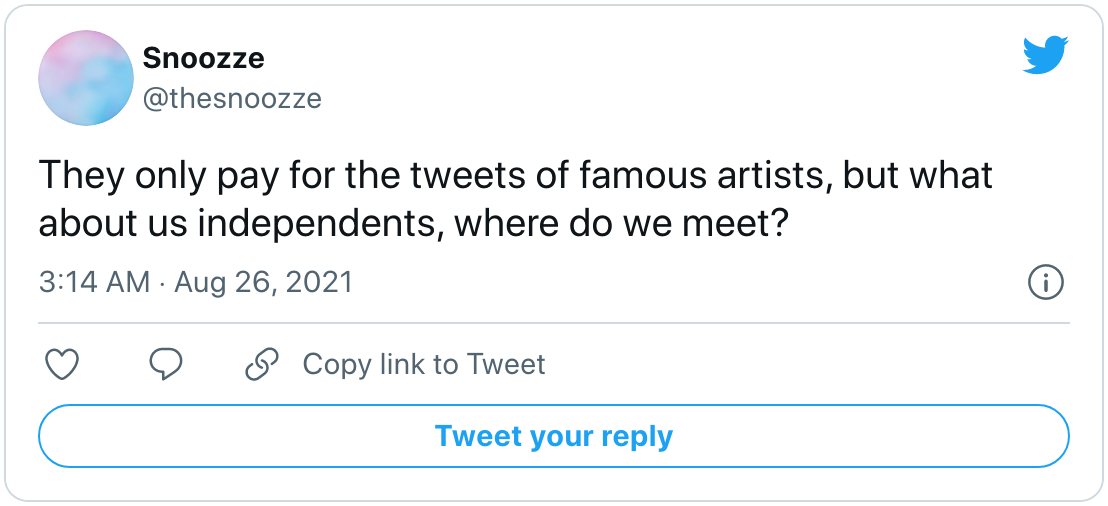The width and height of the screenshot is (1108, 506).
Task: Open the 3:14 AM time link
Action: 95,283
